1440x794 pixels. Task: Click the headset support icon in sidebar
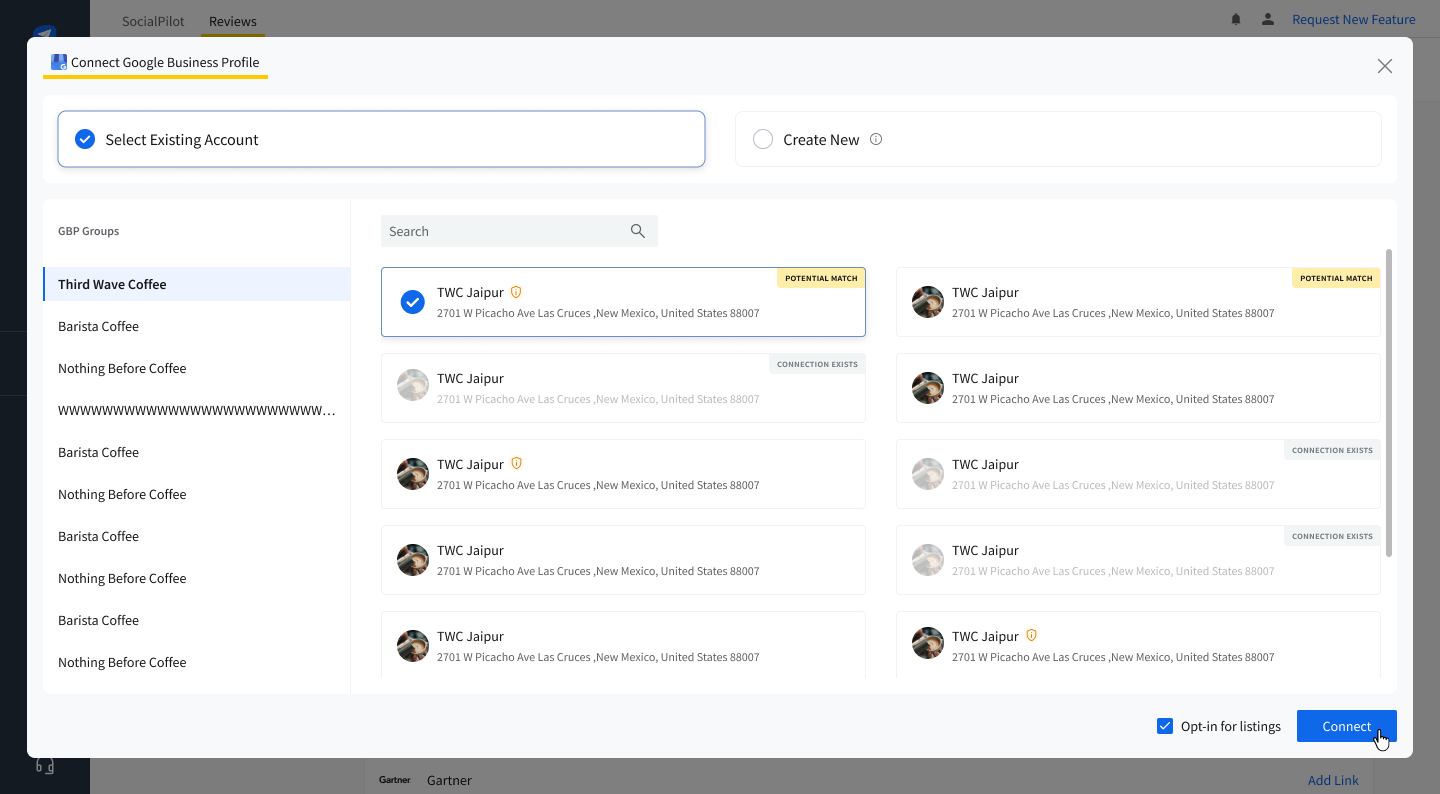pos(45,765)
